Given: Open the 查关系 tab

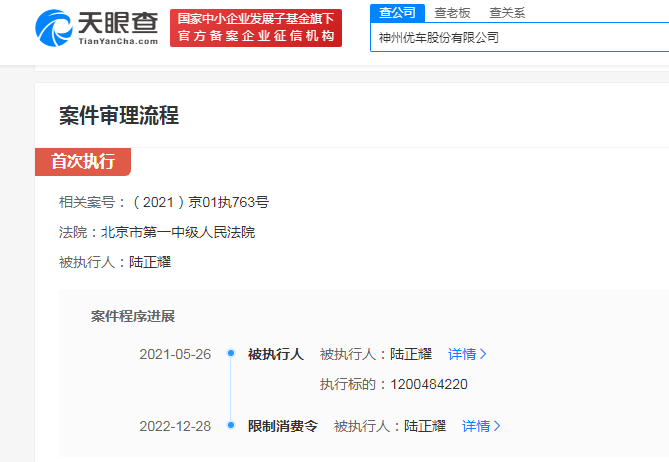Looking at the screenshot, I should [507, 13].
